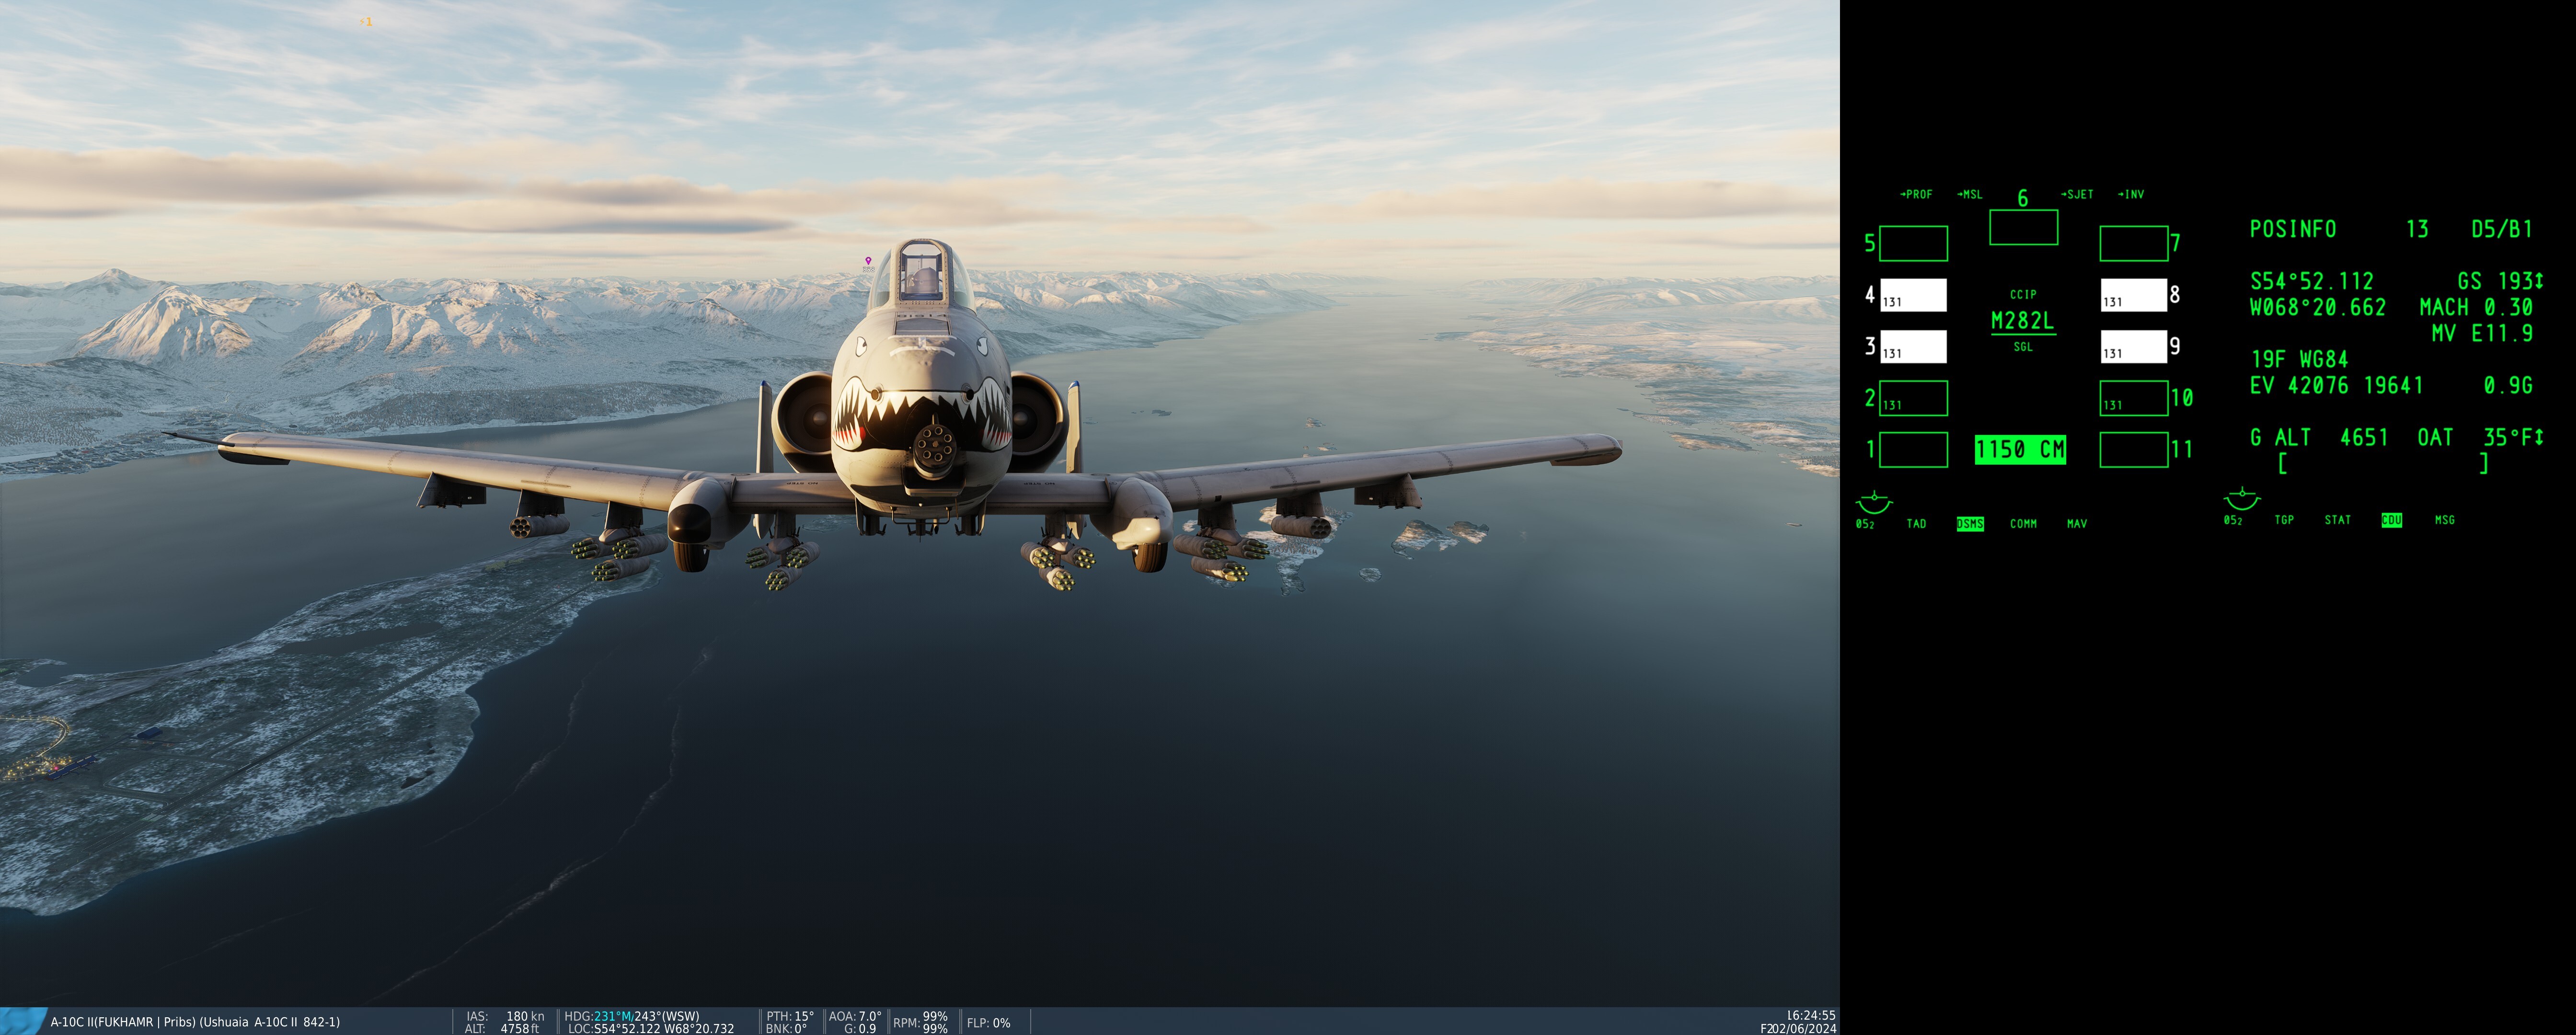Switch to the highlighted CDU tab
The width and height of the screenshot is (2576, 1035).
point(2391,520)
